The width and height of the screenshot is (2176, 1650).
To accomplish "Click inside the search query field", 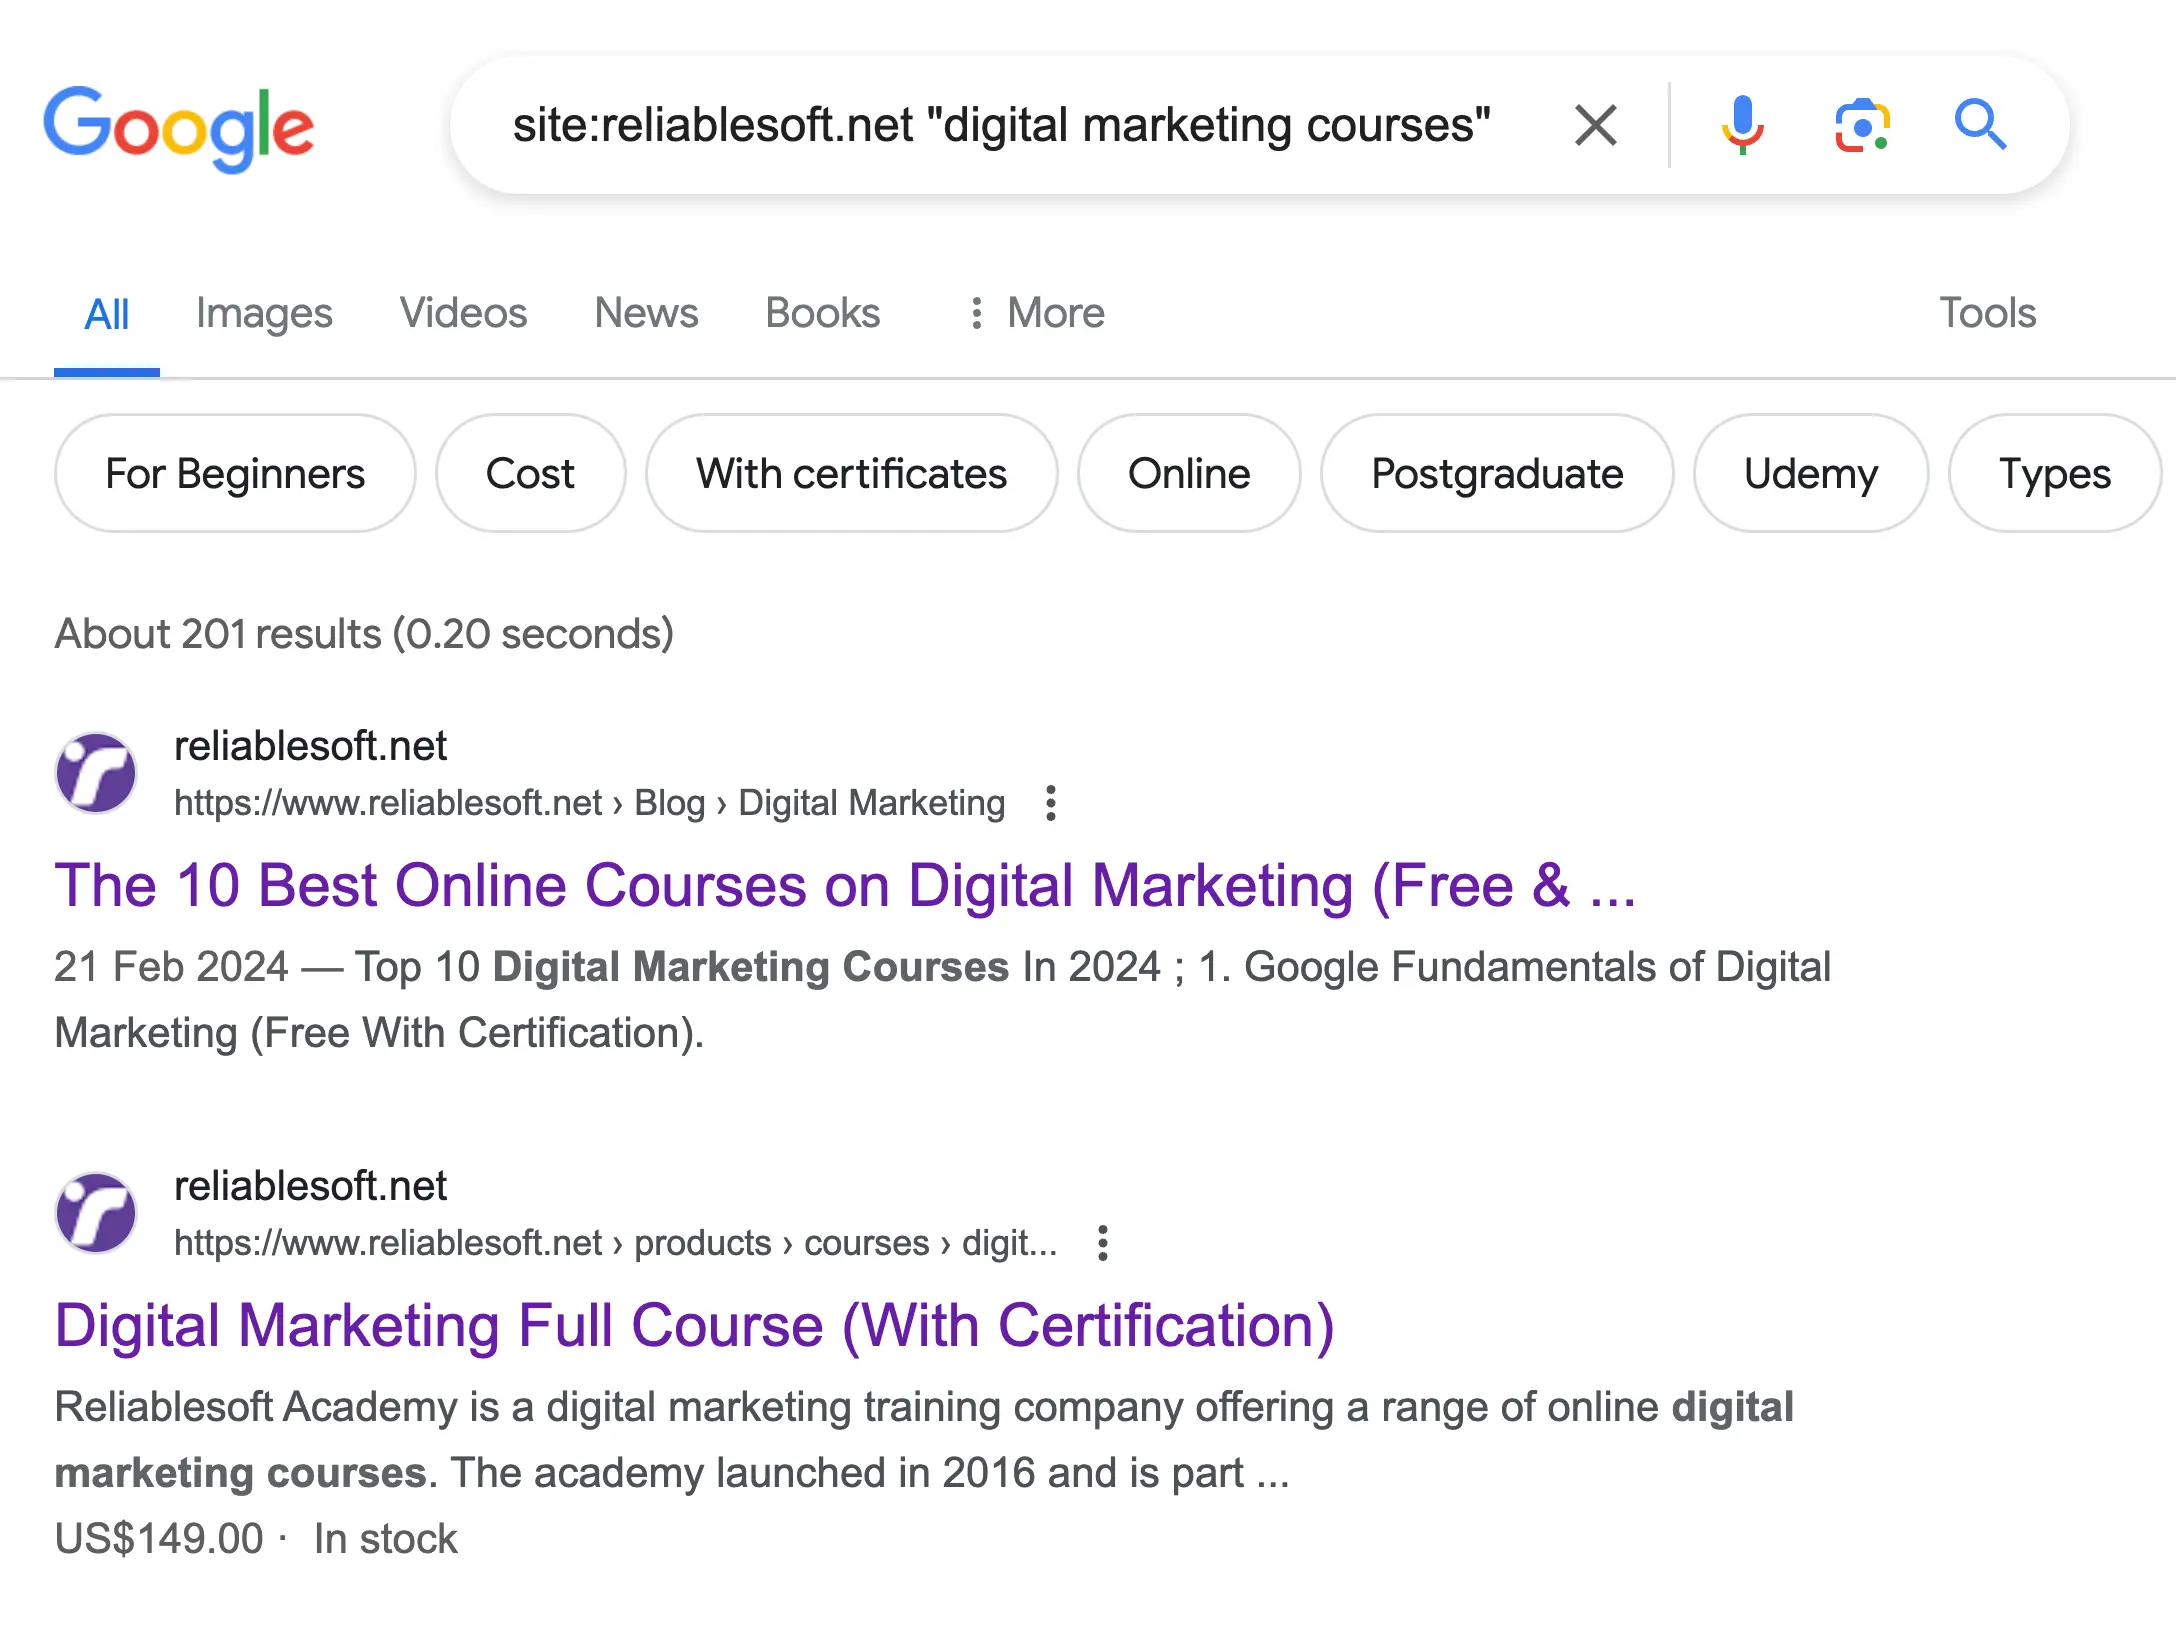I will click(x=1000, y=126).
